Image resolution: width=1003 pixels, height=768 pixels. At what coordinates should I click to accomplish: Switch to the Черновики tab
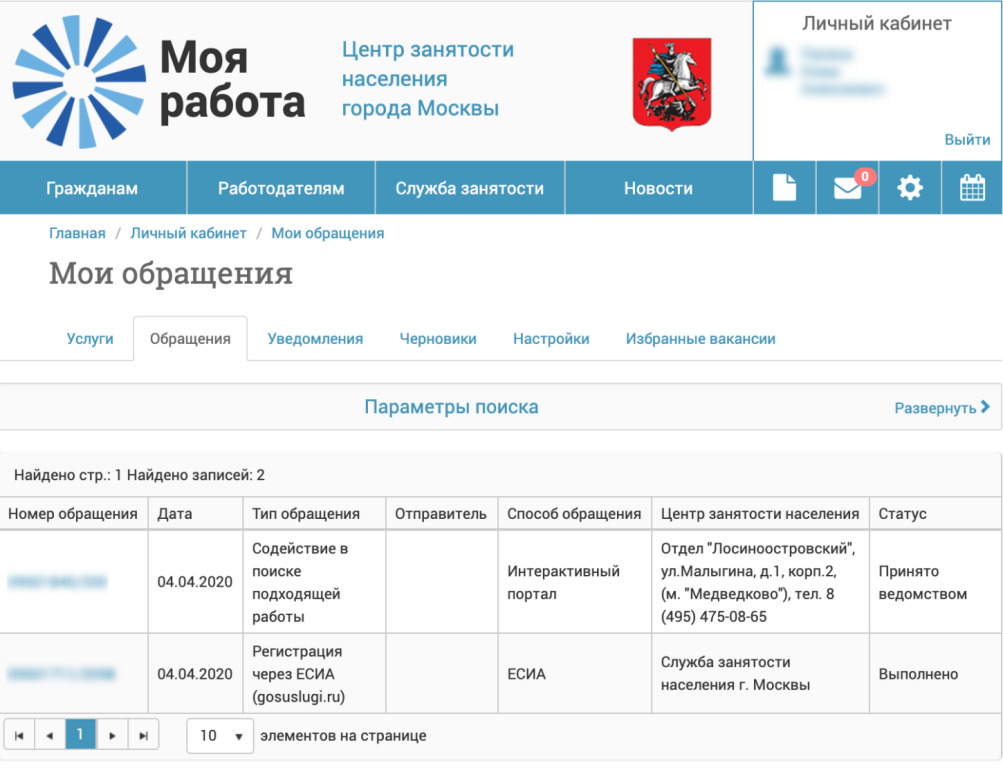[438, 339]
